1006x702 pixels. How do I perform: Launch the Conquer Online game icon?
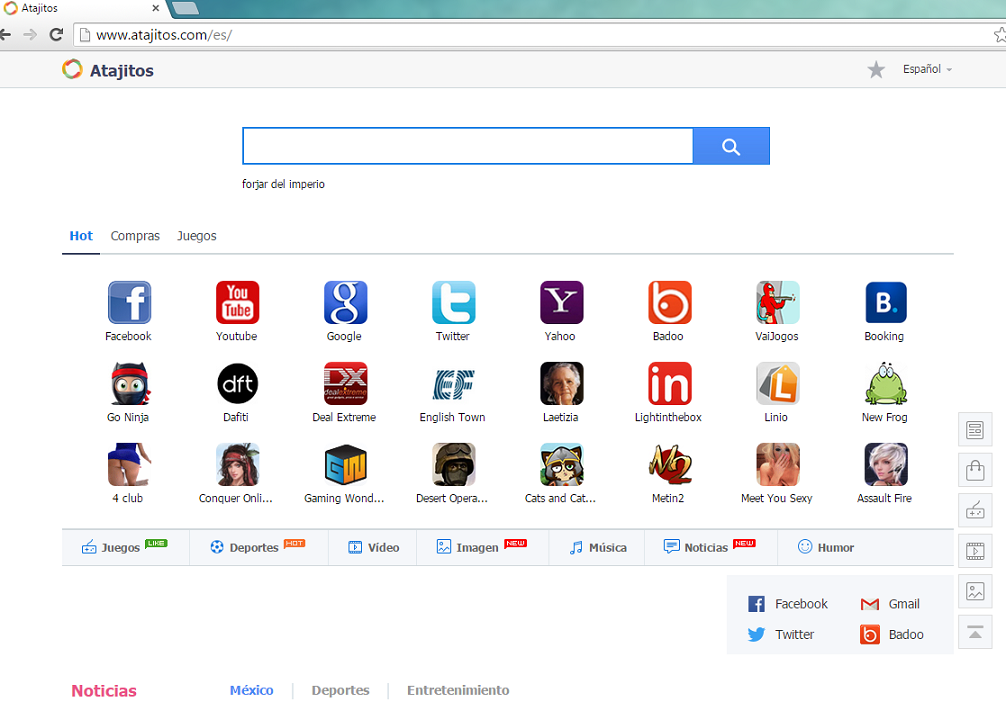(x=237, y=464)
